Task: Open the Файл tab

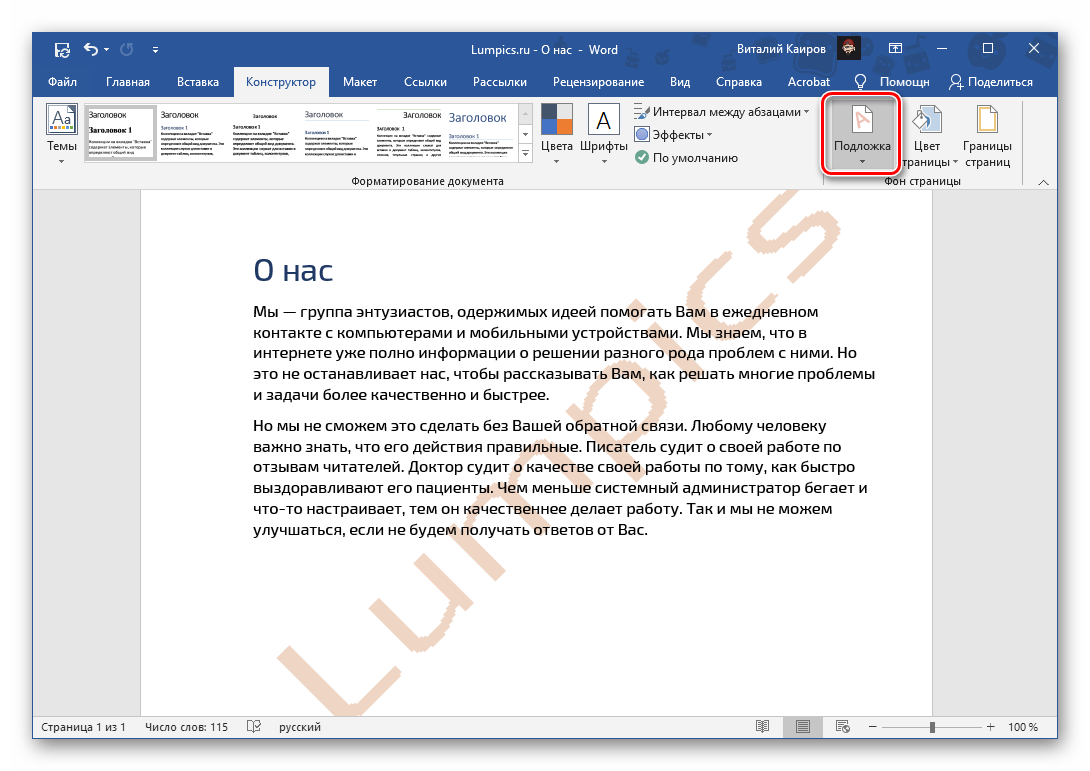Action: [x=62, y=82]
